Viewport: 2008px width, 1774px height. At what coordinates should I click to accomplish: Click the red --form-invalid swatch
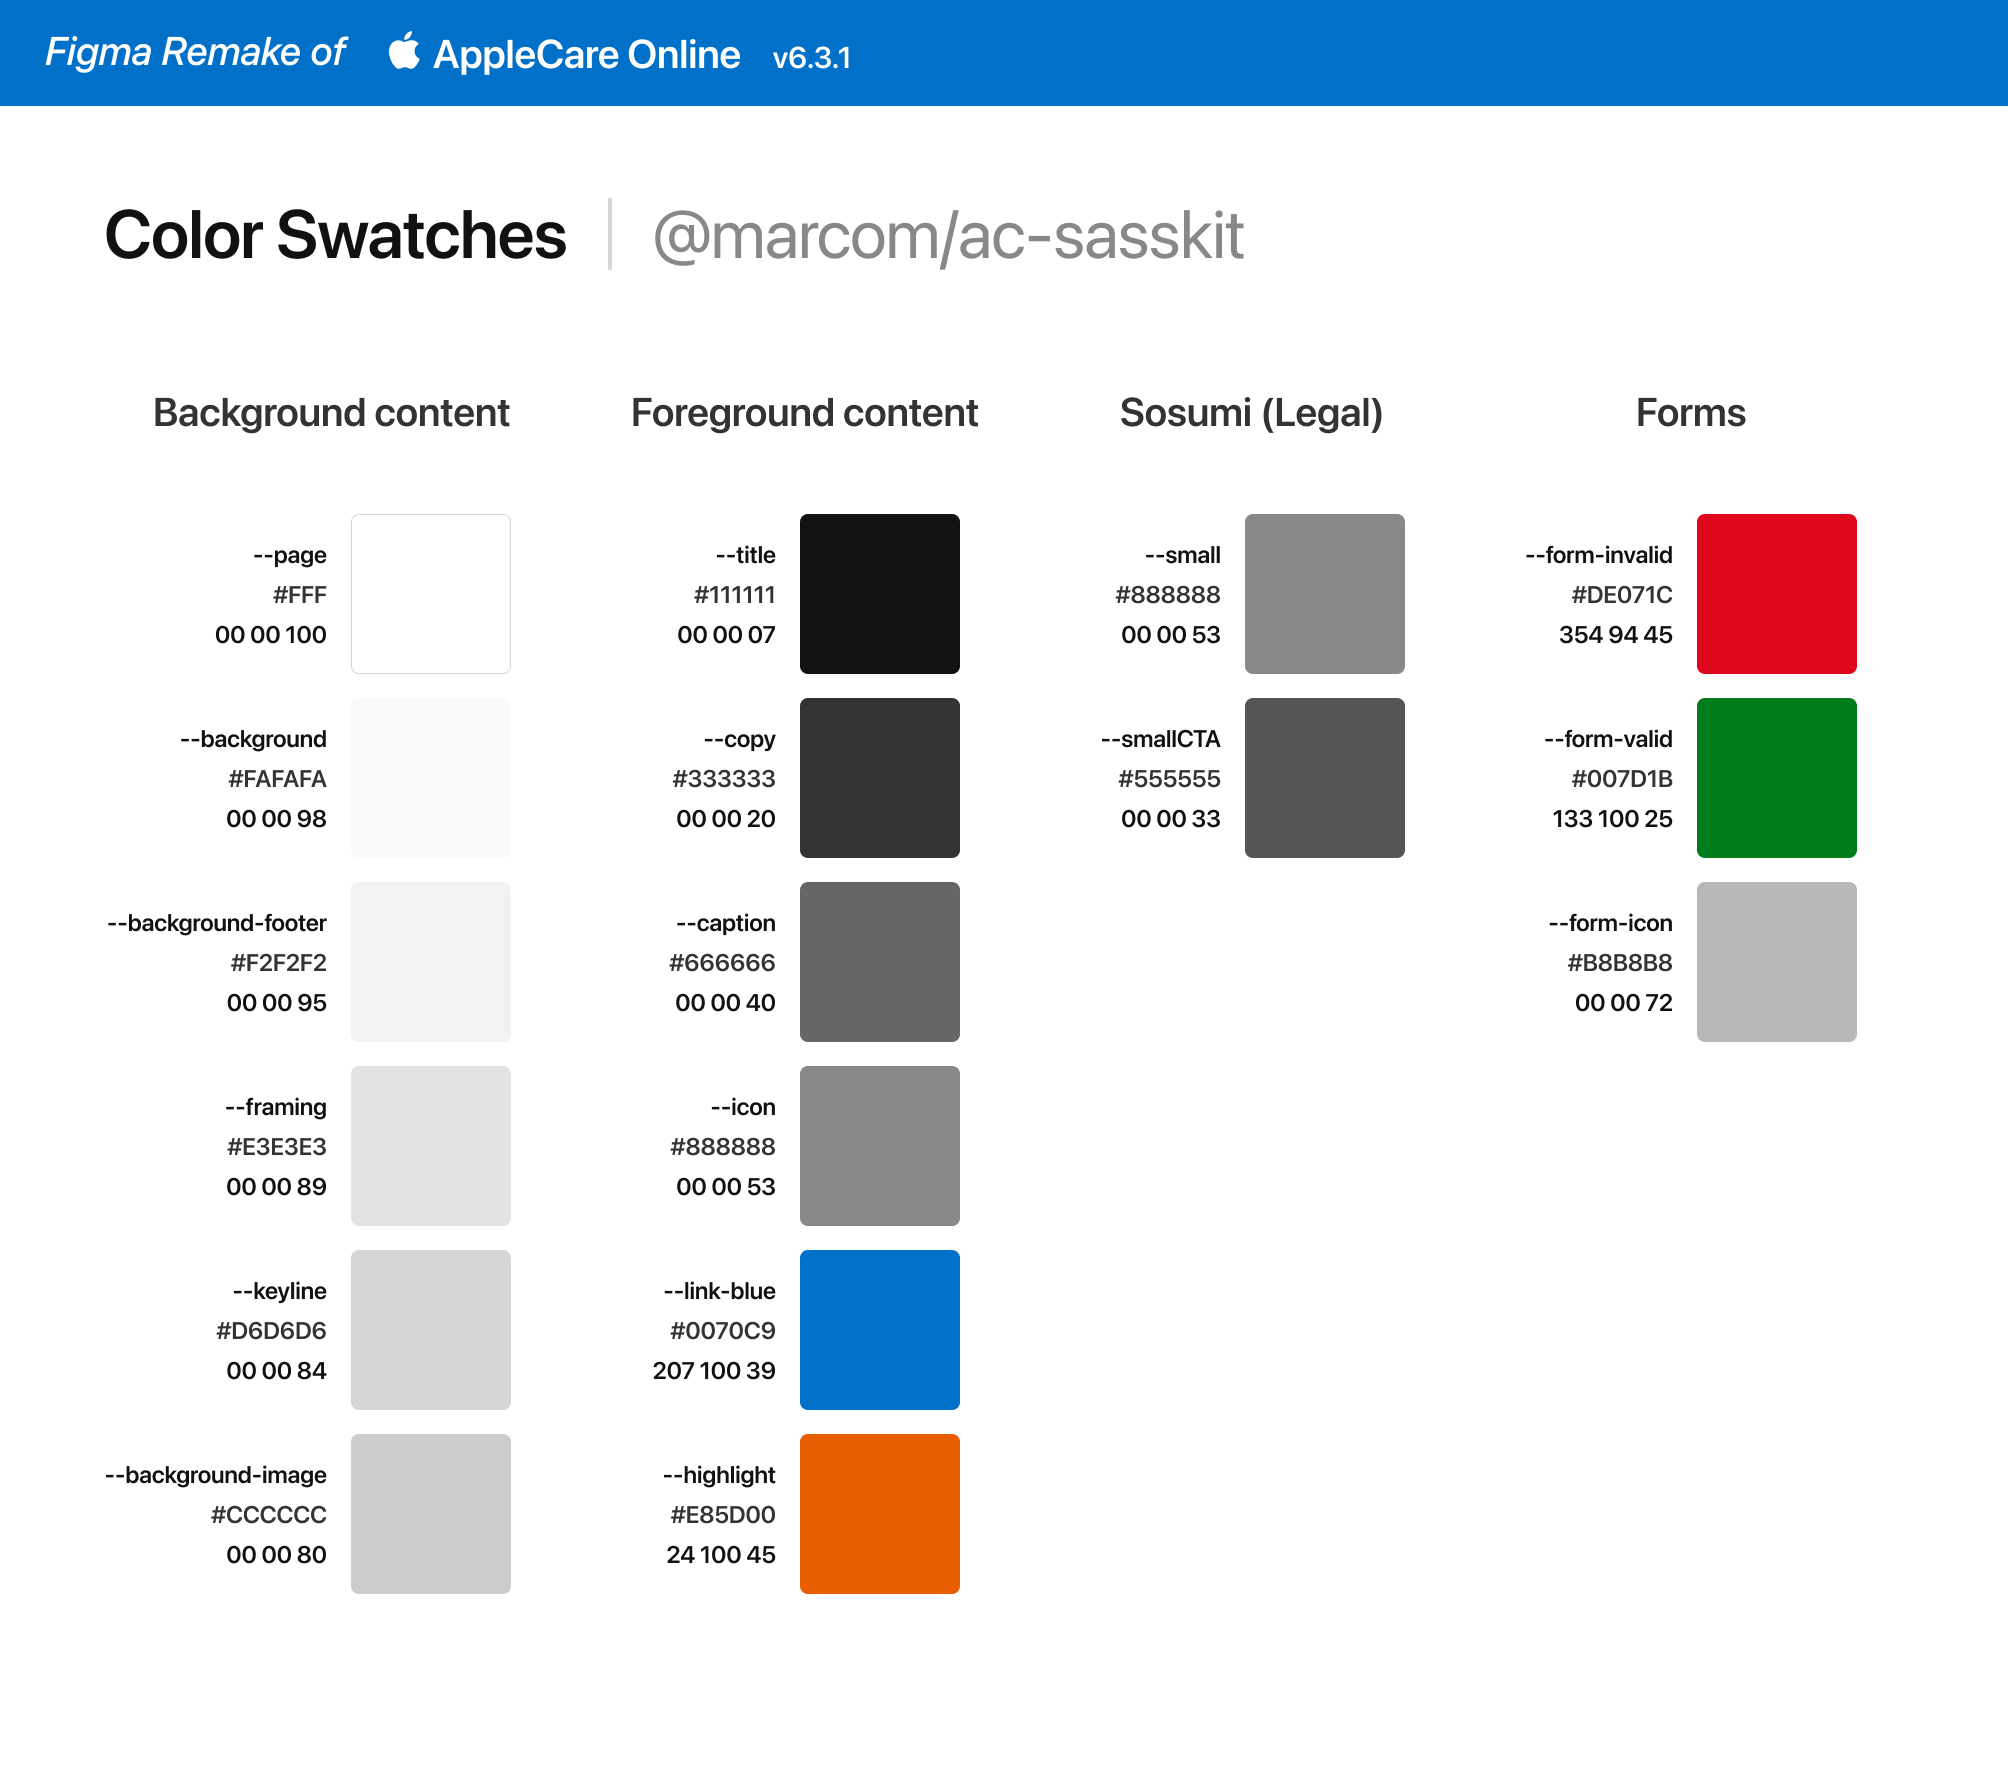pyautogui.click(x=1776, y=593)
